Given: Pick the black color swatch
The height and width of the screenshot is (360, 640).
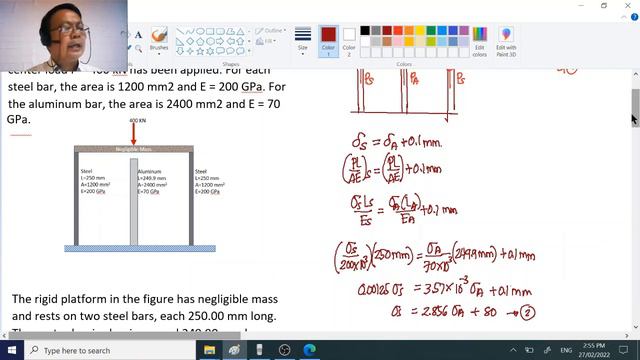Looking at the screenshot, I should click(365, 31).
